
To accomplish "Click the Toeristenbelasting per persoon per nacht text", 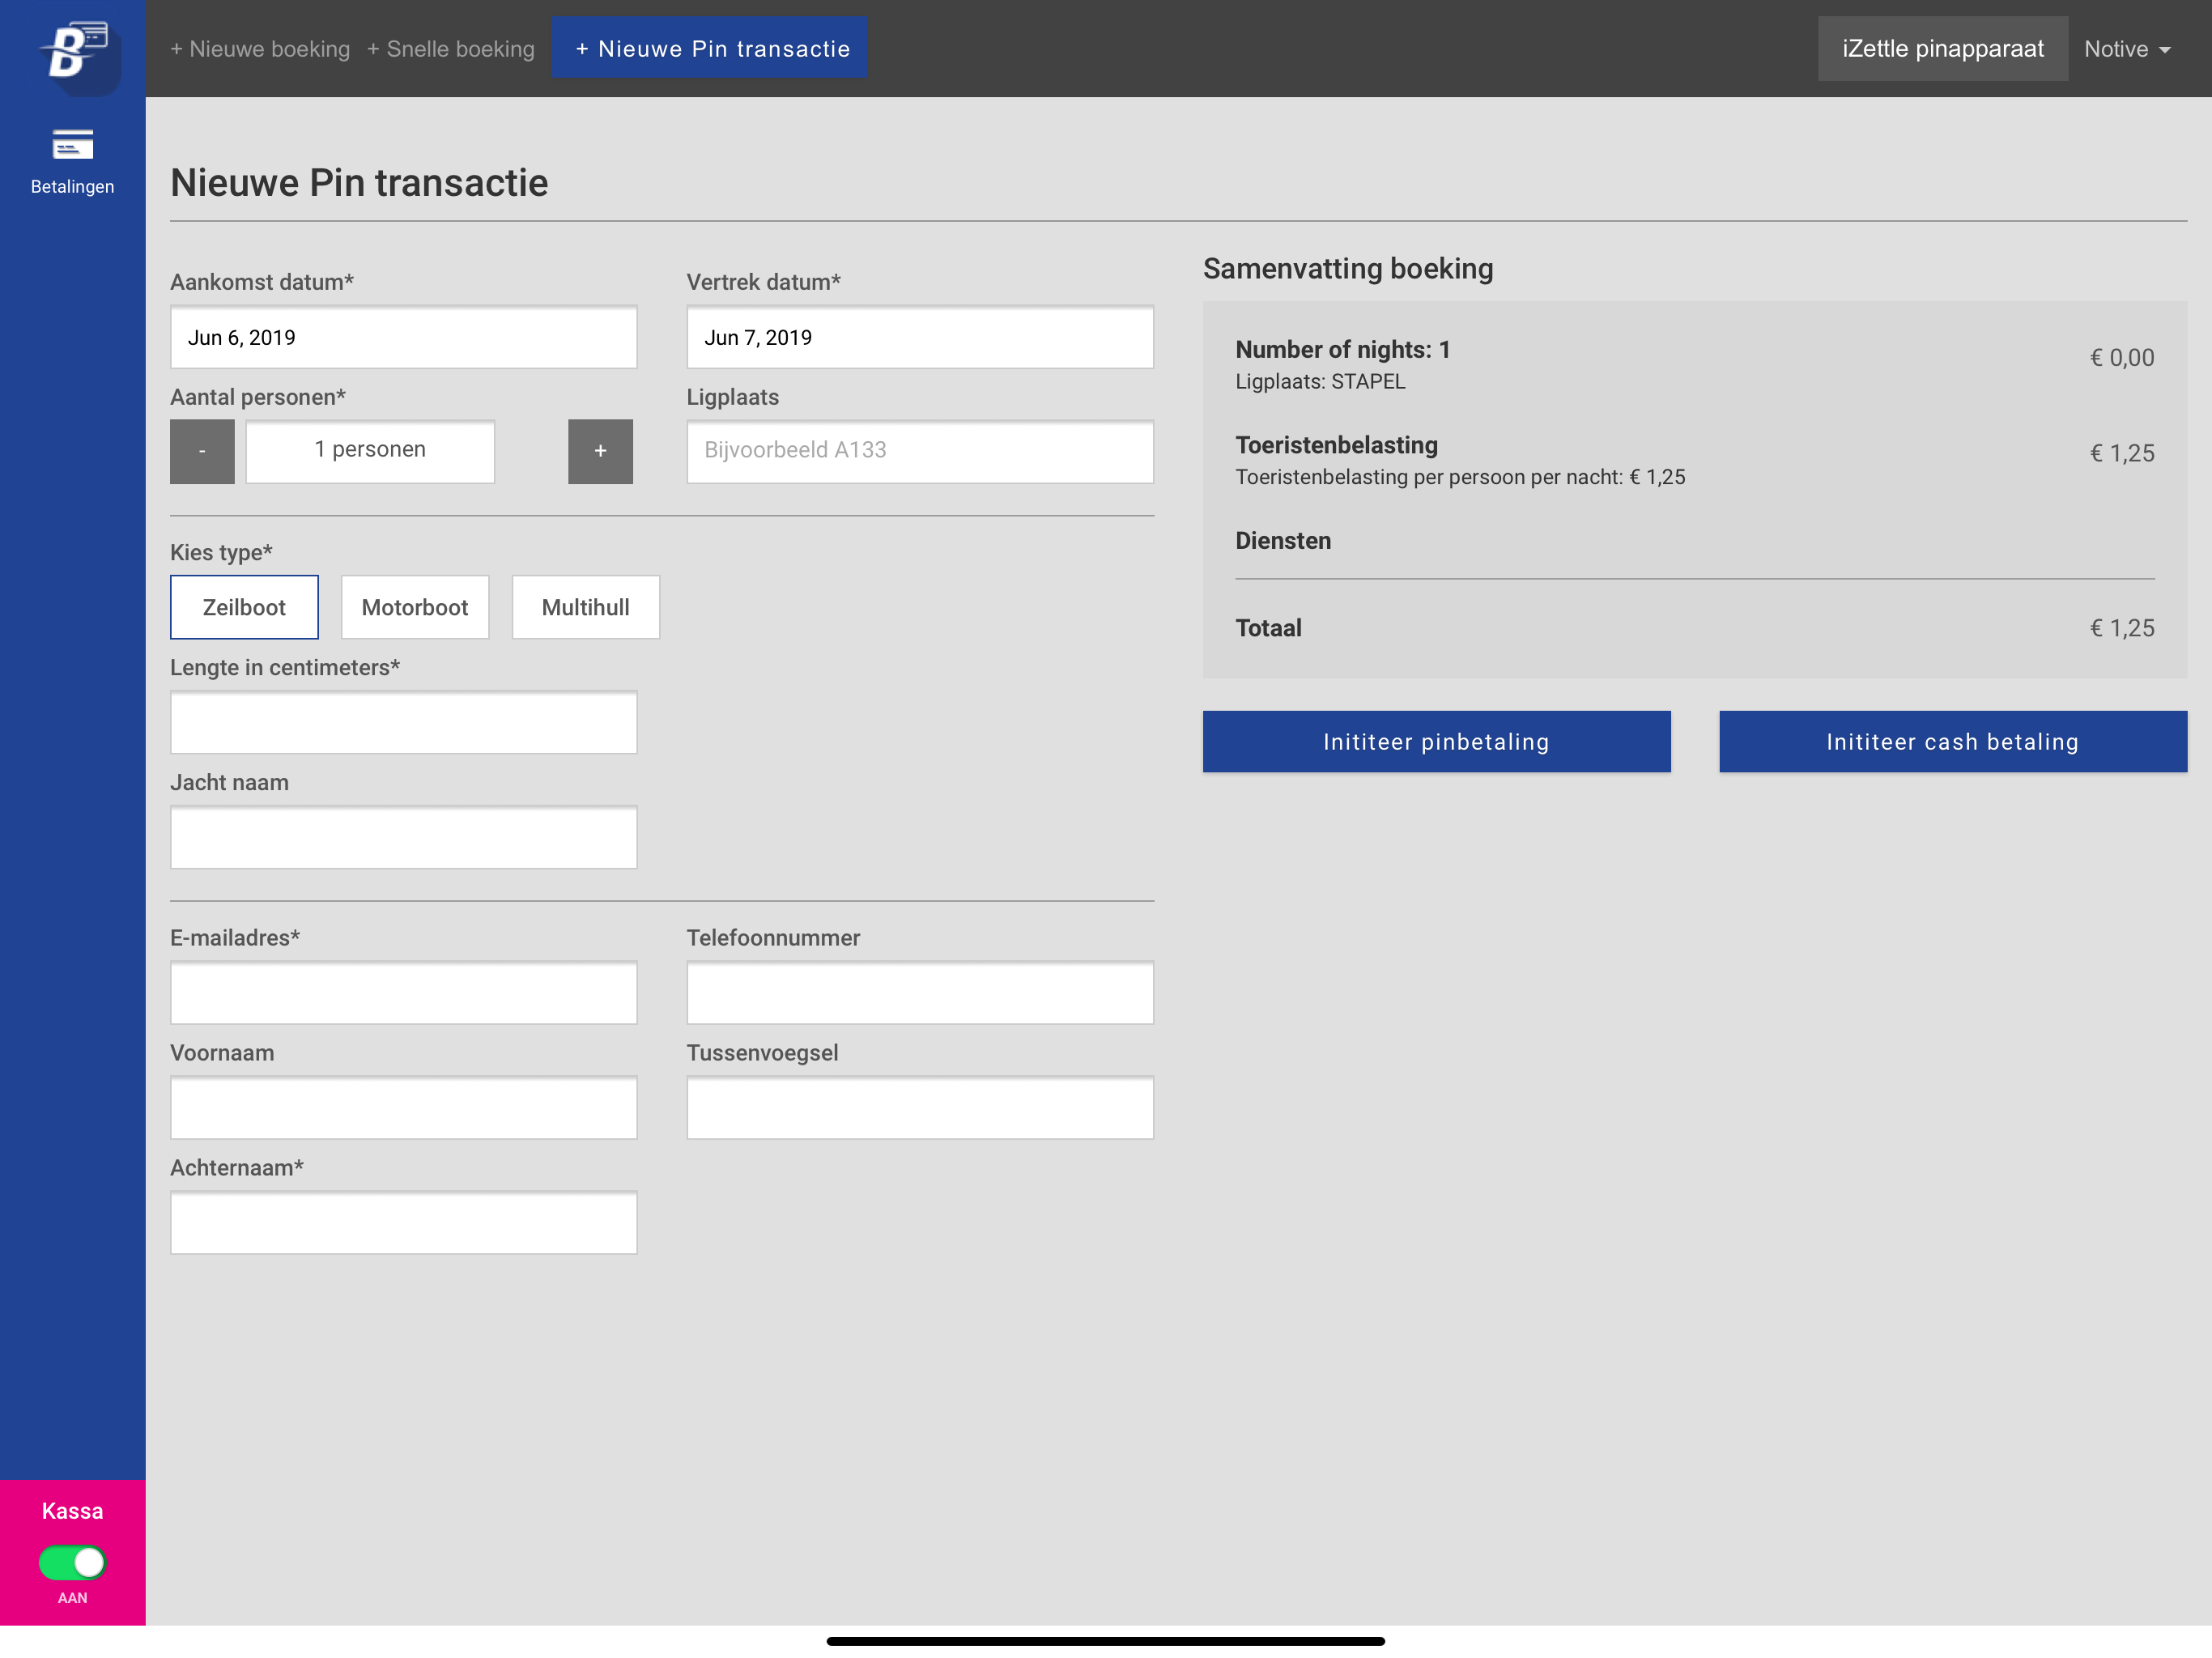I will coord(1460,478).
